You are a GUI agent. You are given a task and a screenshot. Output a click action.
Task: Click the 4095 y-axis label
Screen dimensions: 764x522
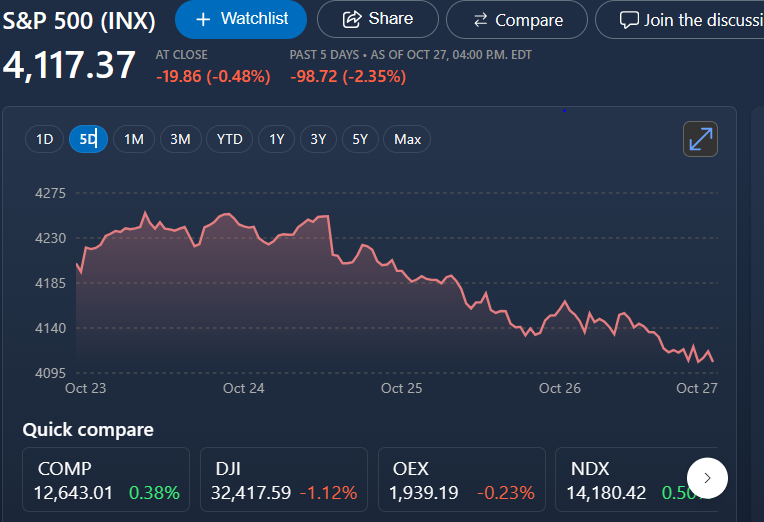point(50,373)
